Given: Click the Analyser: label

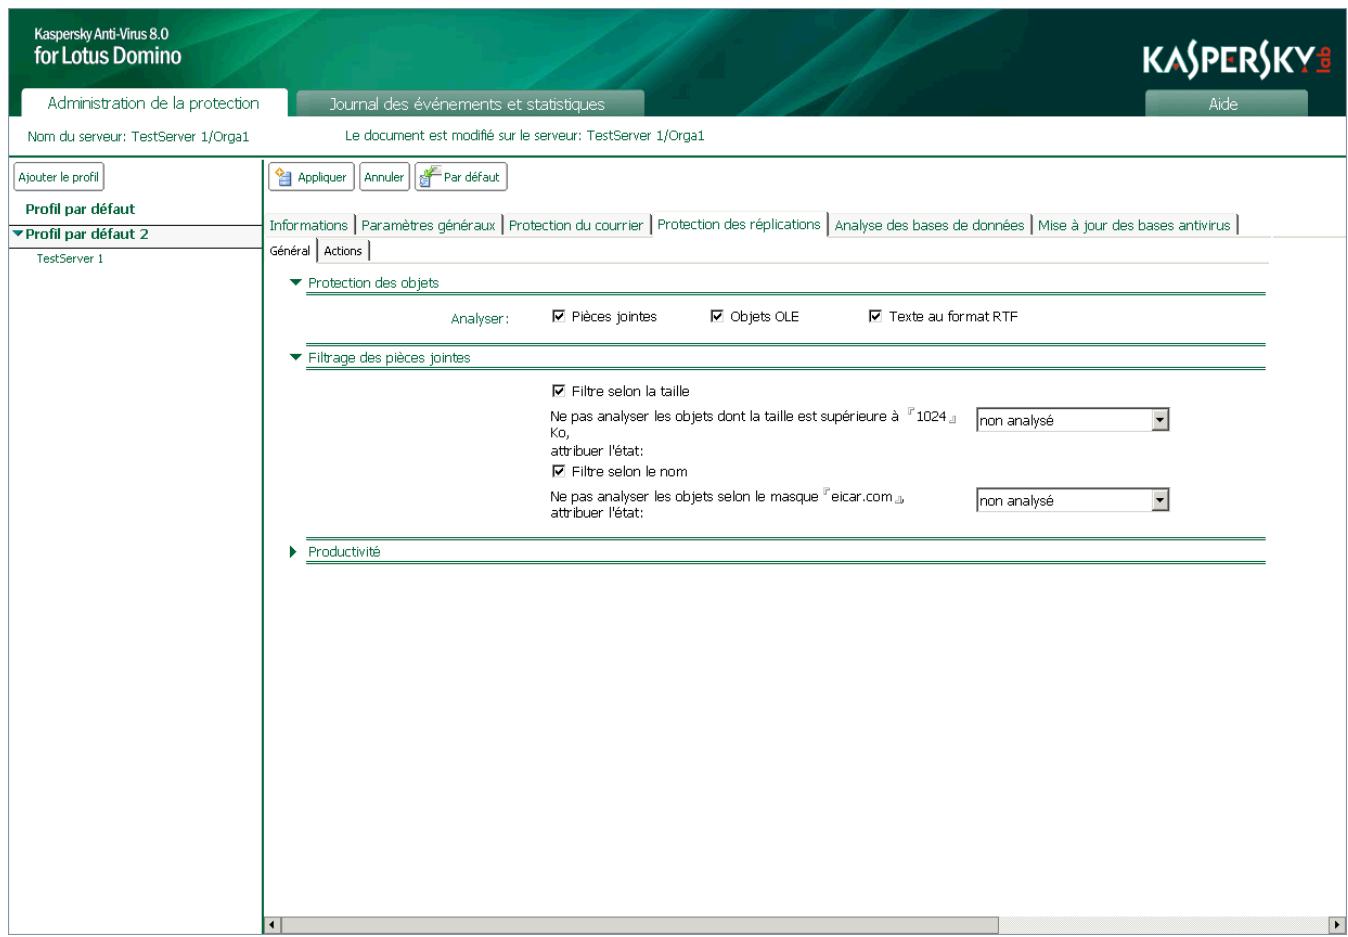Looking at the screenshot, I should pyautogui.click(x=480, y=319).
